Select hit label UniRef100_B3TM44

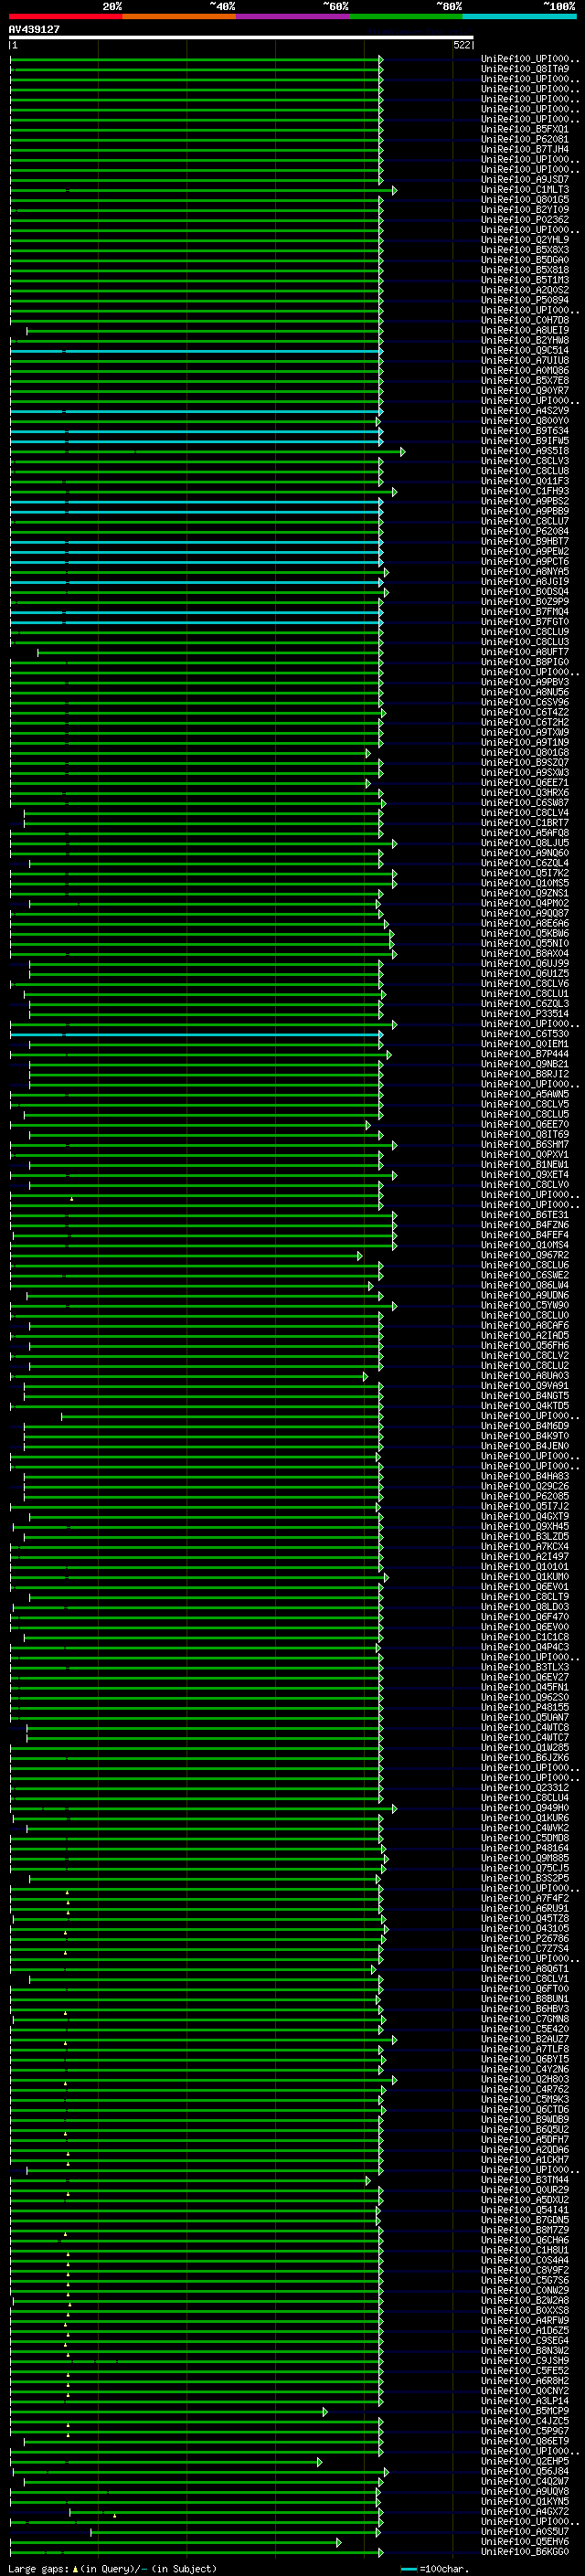pyautogui.click(x=525, y=2179)
